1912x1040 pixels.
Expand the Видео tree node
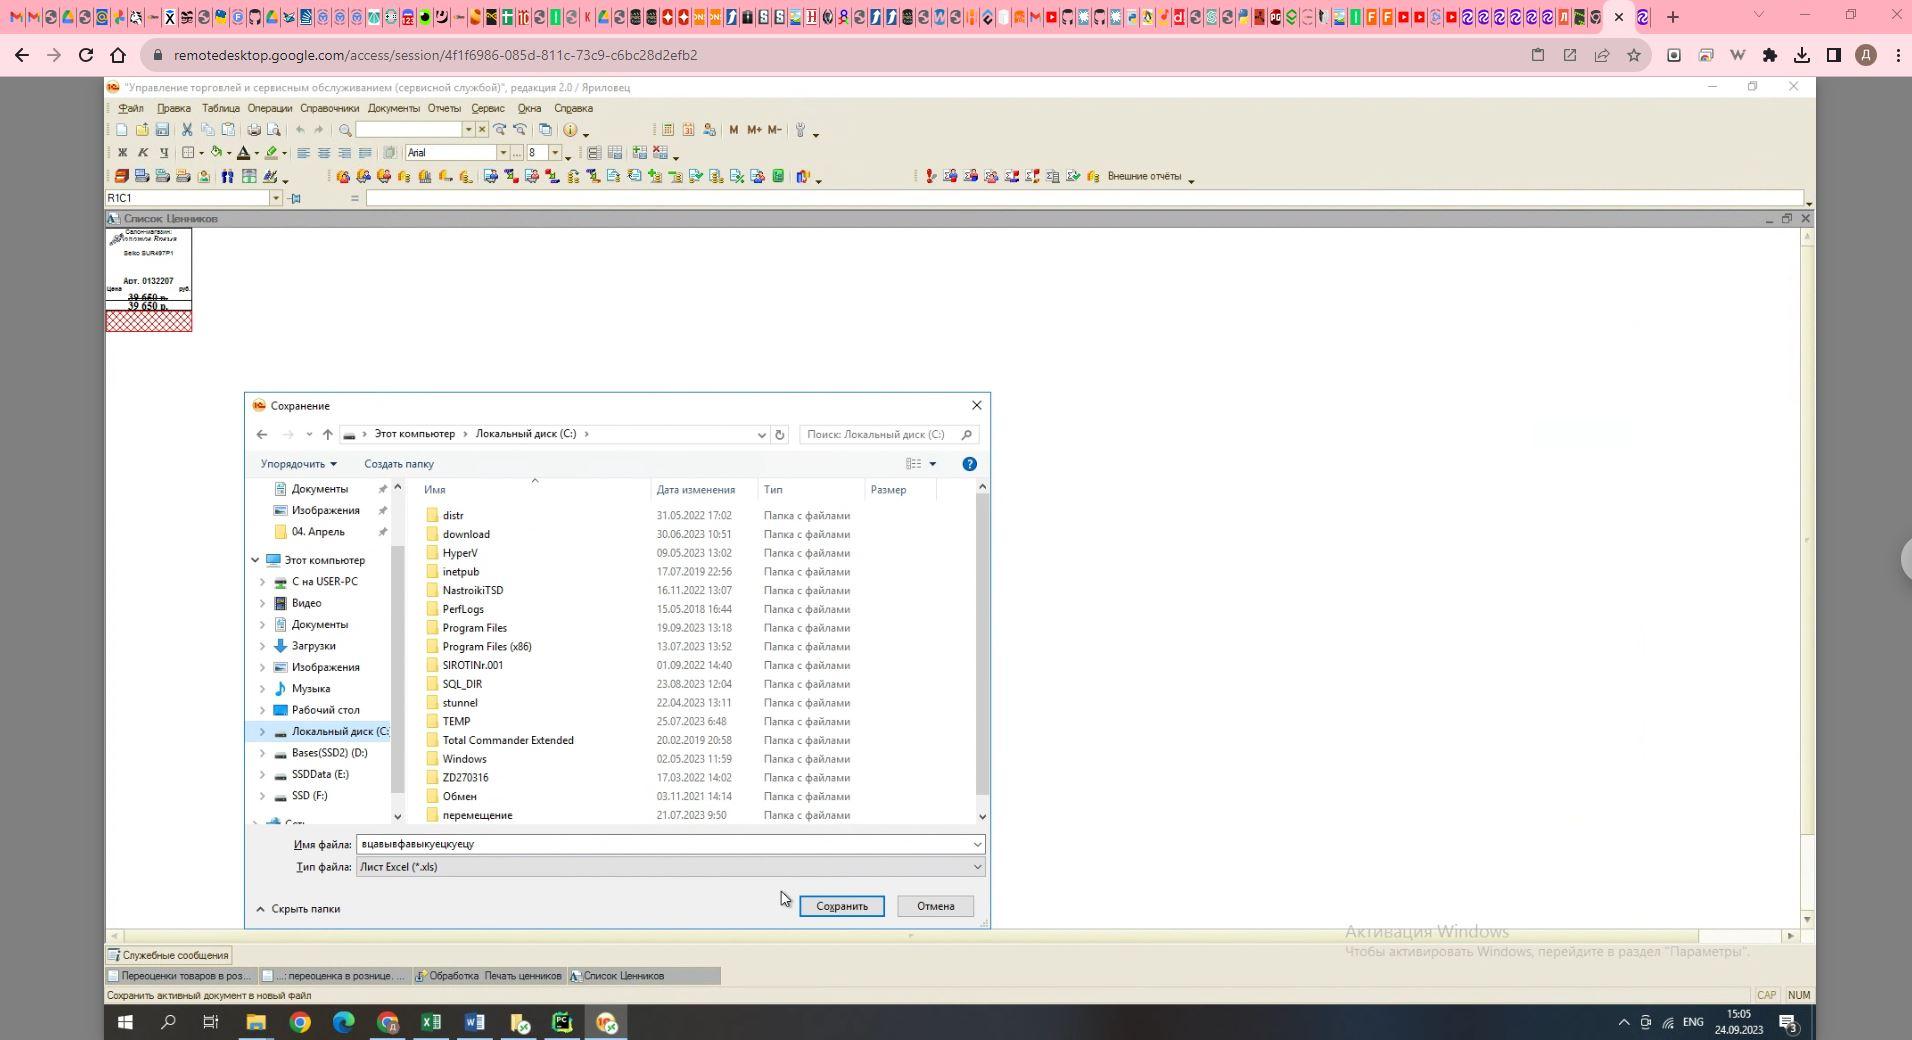pyautogui.click(x=262, y=603)
